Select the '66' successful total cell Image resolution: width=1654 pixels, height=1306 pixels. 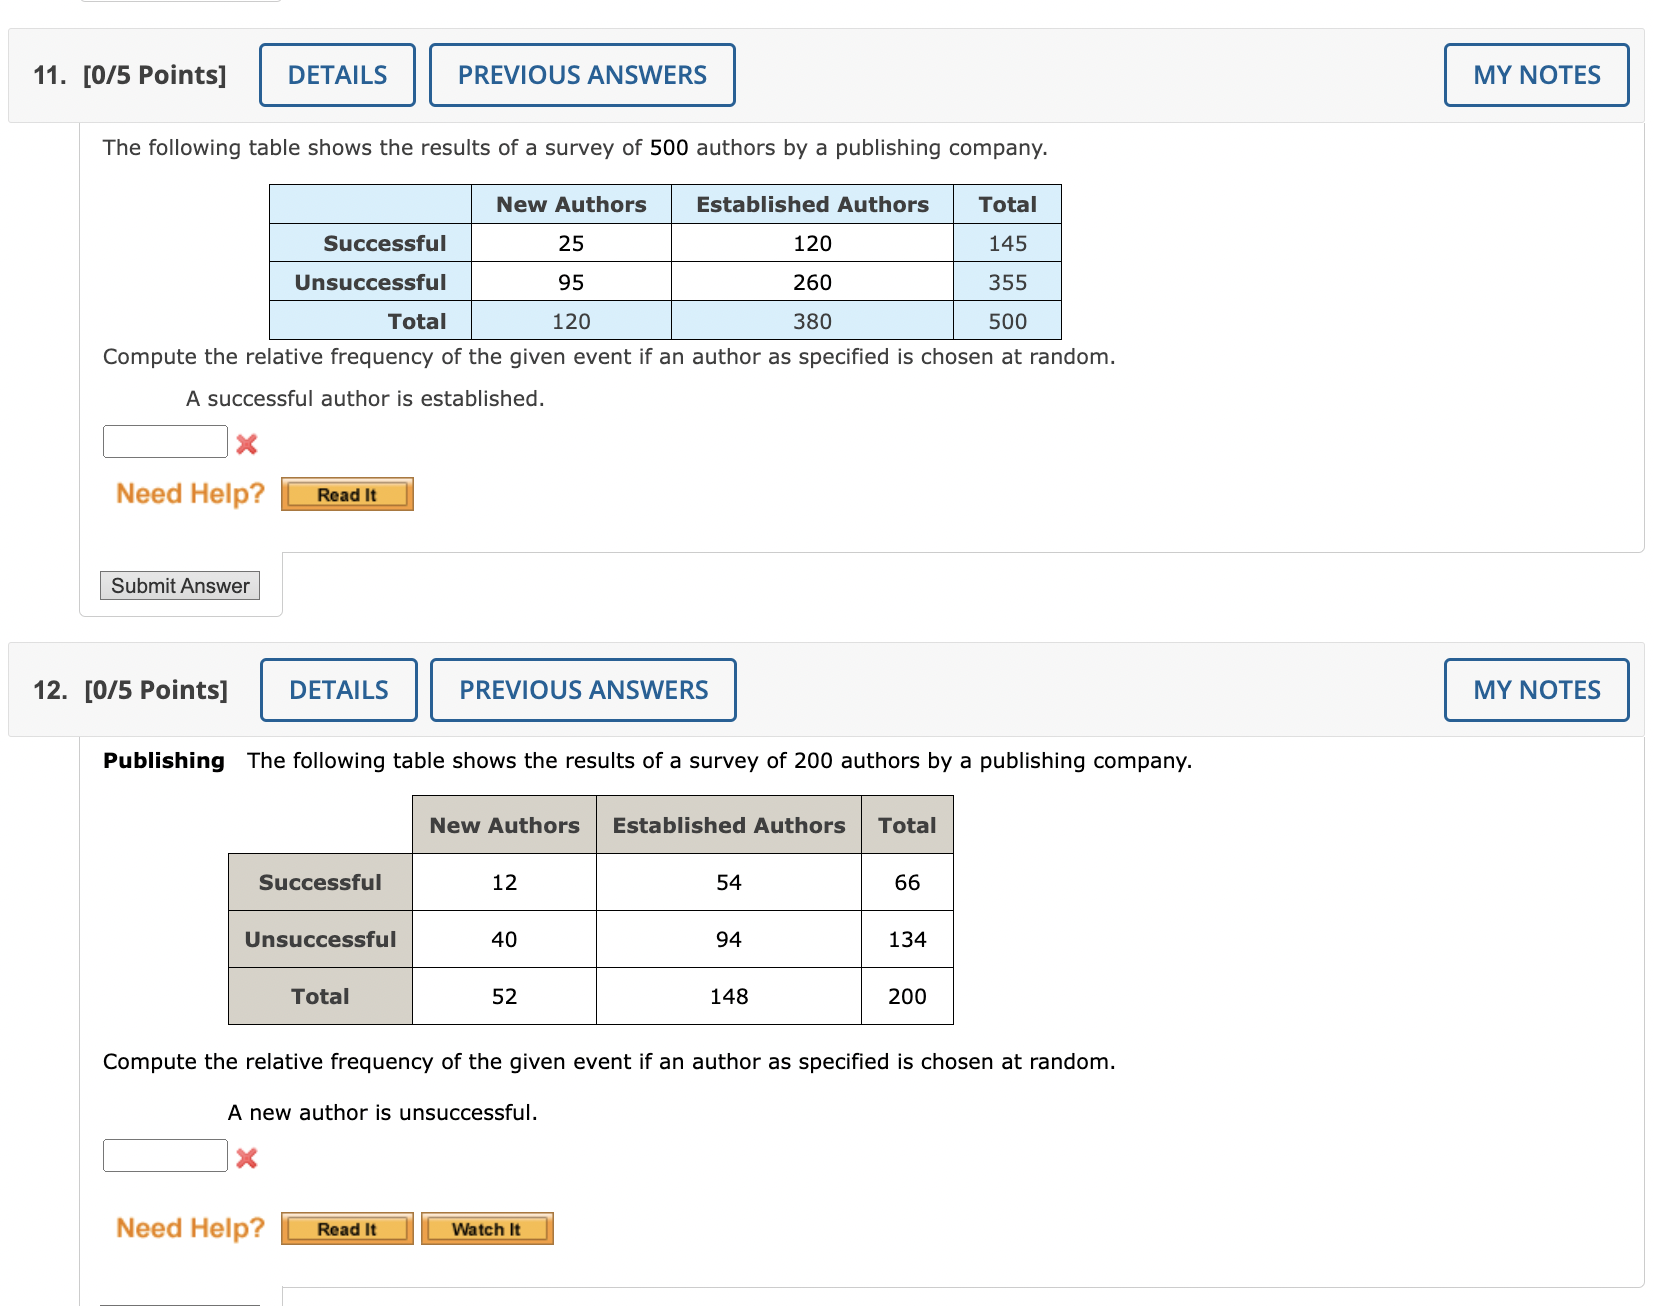click(907, 882)
